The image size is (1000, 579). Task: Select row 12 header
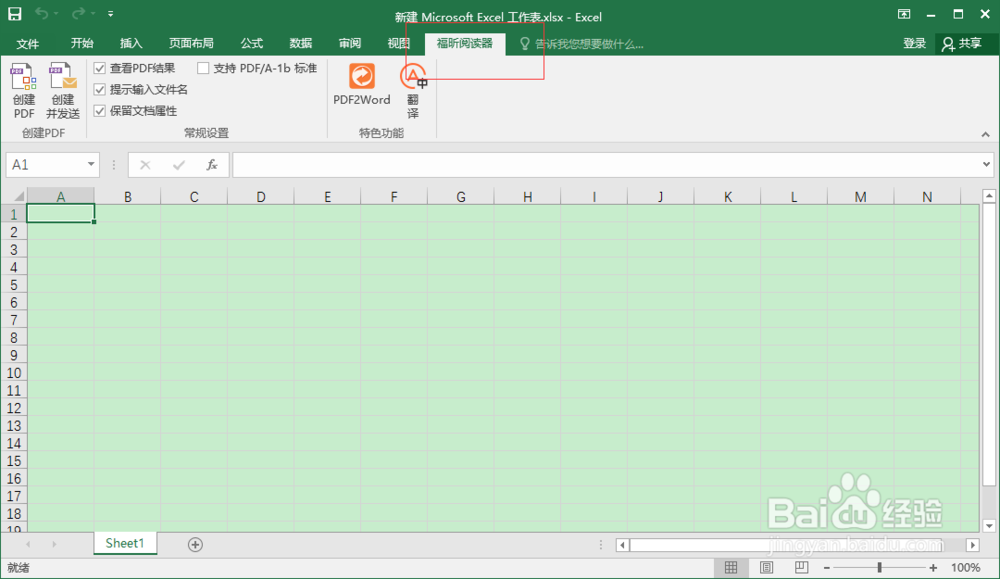(13, 408)
